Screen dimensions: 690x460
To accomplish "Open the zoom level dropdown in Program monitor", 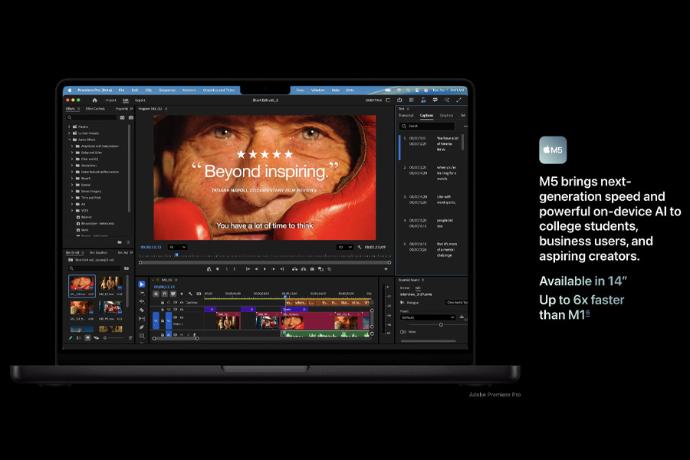I will (176, 246).
